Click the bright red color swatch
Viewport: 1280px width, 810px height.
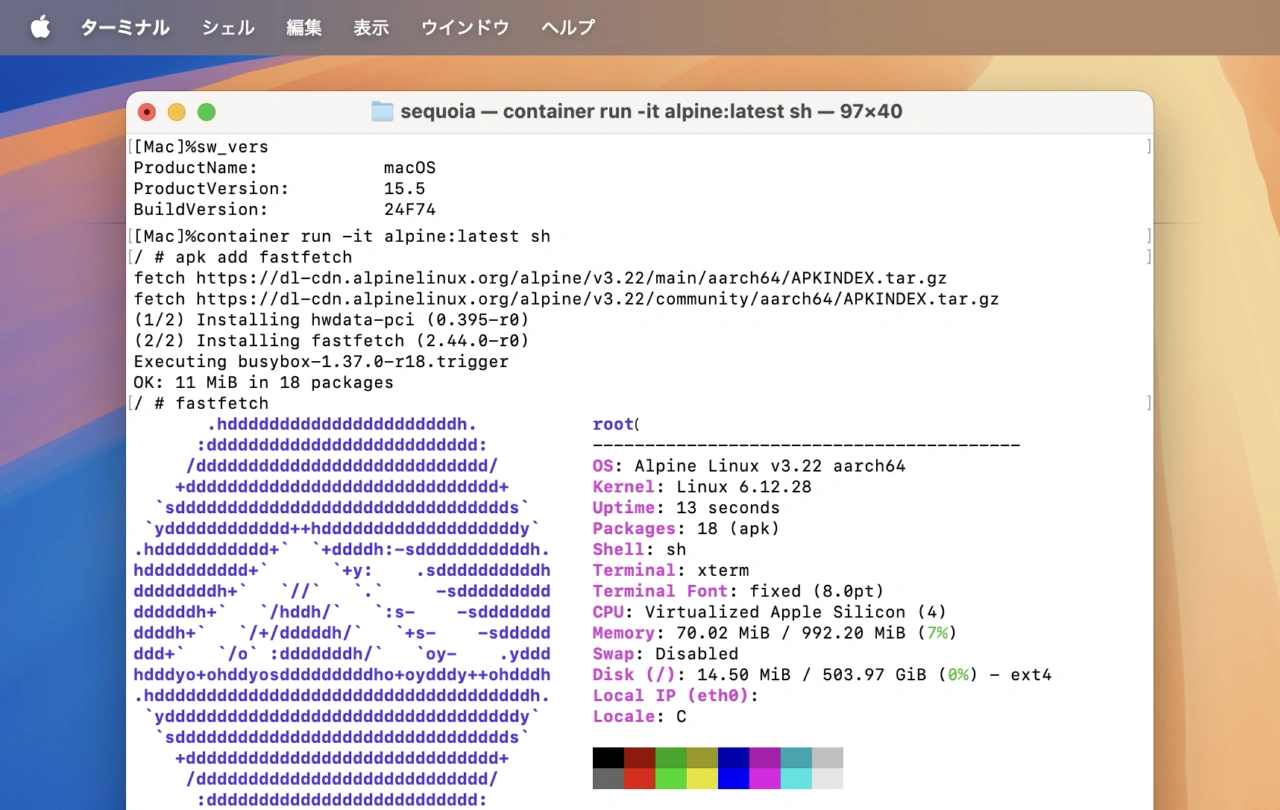point(640,778)
